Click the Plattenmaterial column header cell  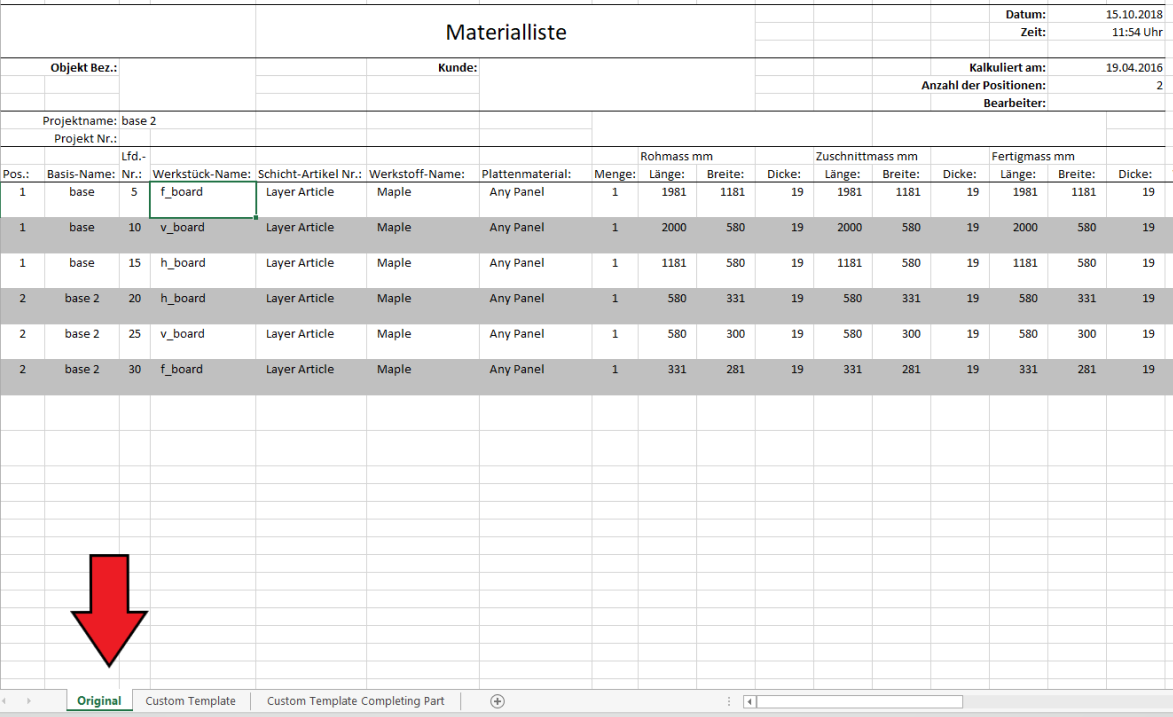pyautogui.click(x=534, y=174)
